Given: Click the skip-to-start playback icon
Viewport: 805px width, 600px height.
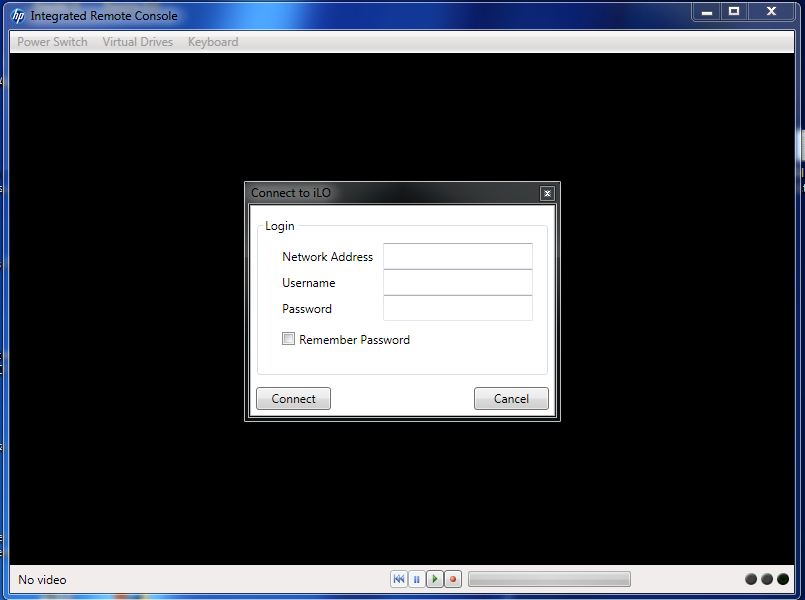Looking at the screenshot, I should pyautogui.click(x=398, y=579).
